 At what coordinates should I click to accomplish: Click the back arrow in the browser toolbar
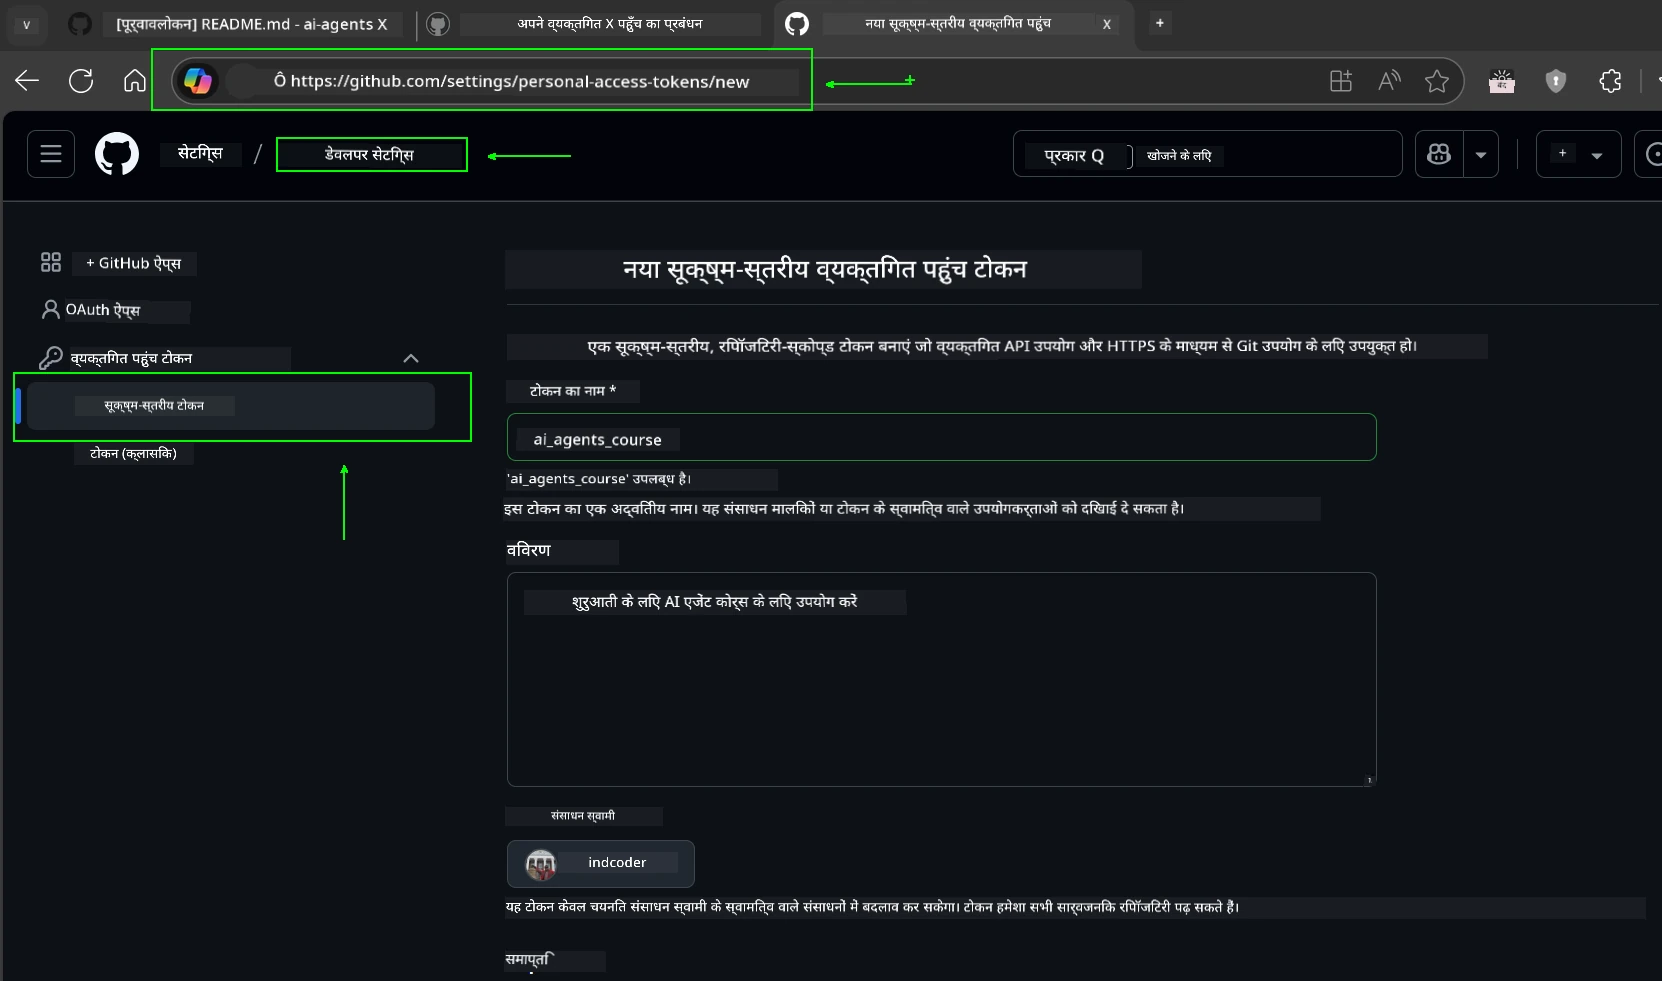point(26,81)
